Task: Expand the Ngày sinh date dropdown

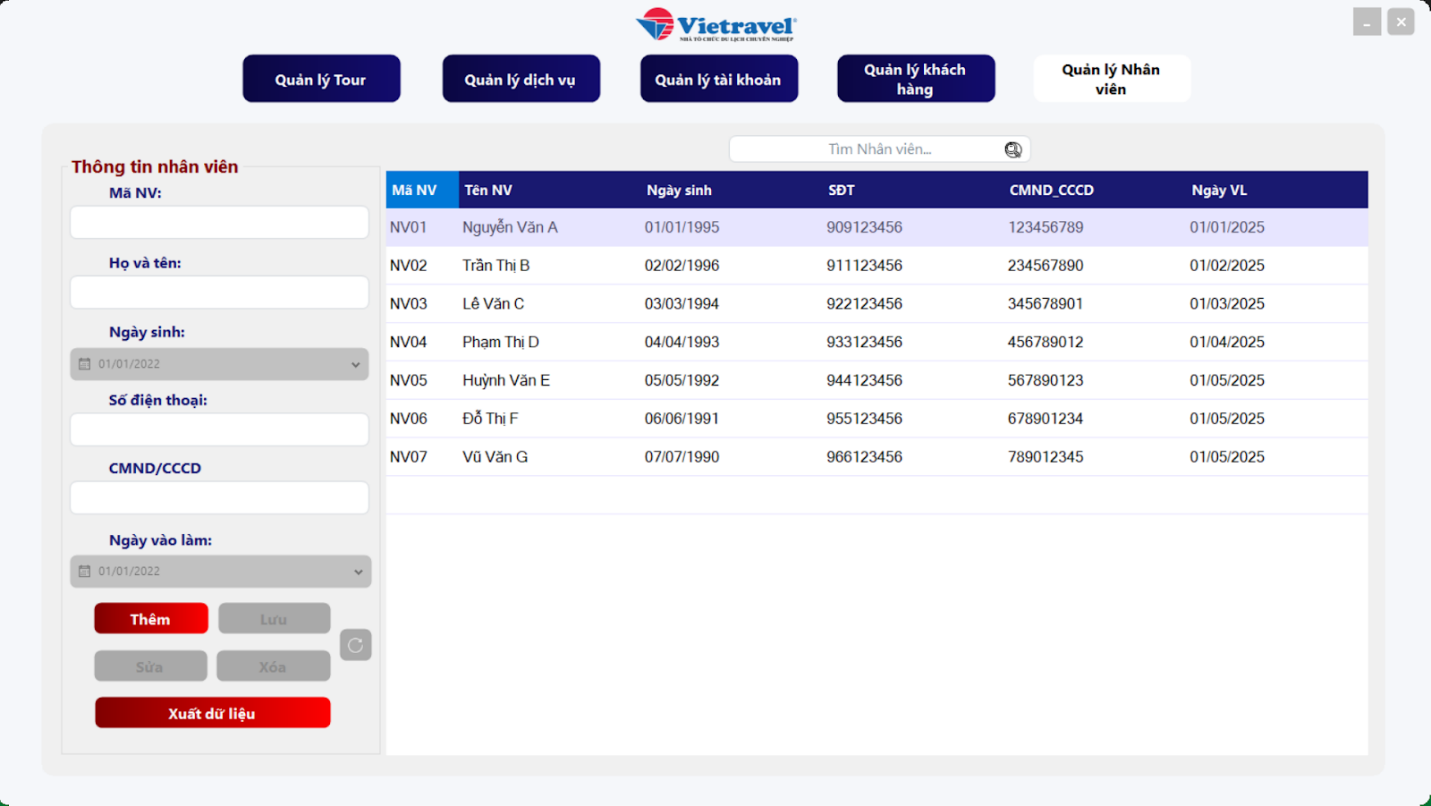Action: tap(356, 365)
